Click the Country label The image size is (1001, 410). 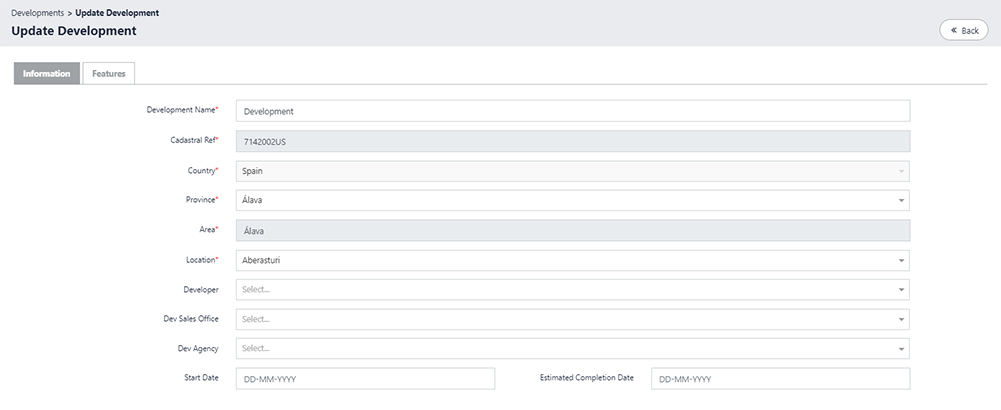click(203, 171)
